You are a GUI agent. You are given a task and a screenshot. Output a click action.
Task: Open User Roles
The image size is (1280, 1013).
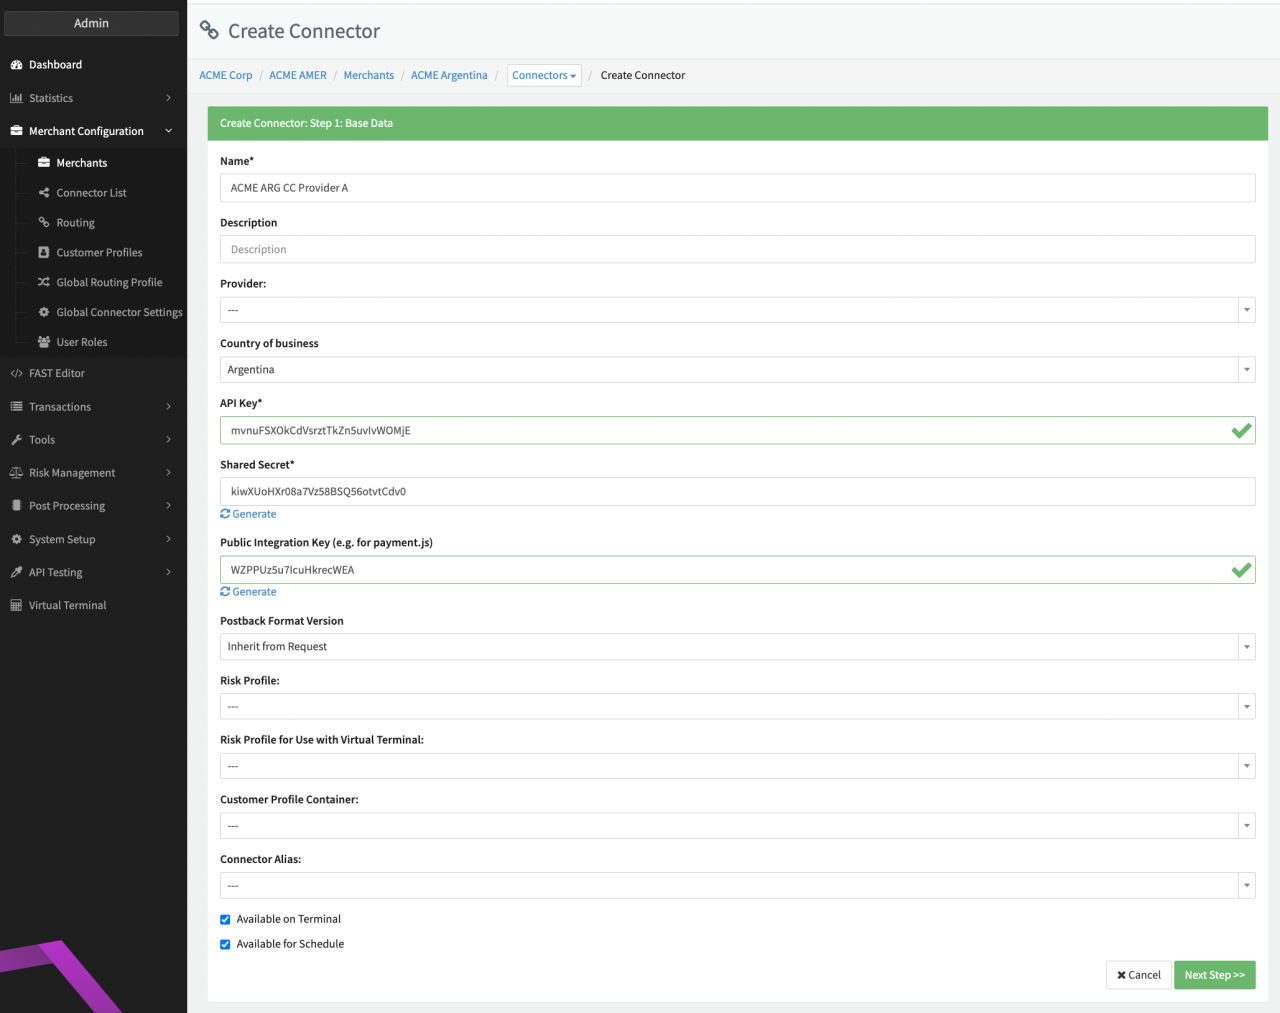click(84, 342)
